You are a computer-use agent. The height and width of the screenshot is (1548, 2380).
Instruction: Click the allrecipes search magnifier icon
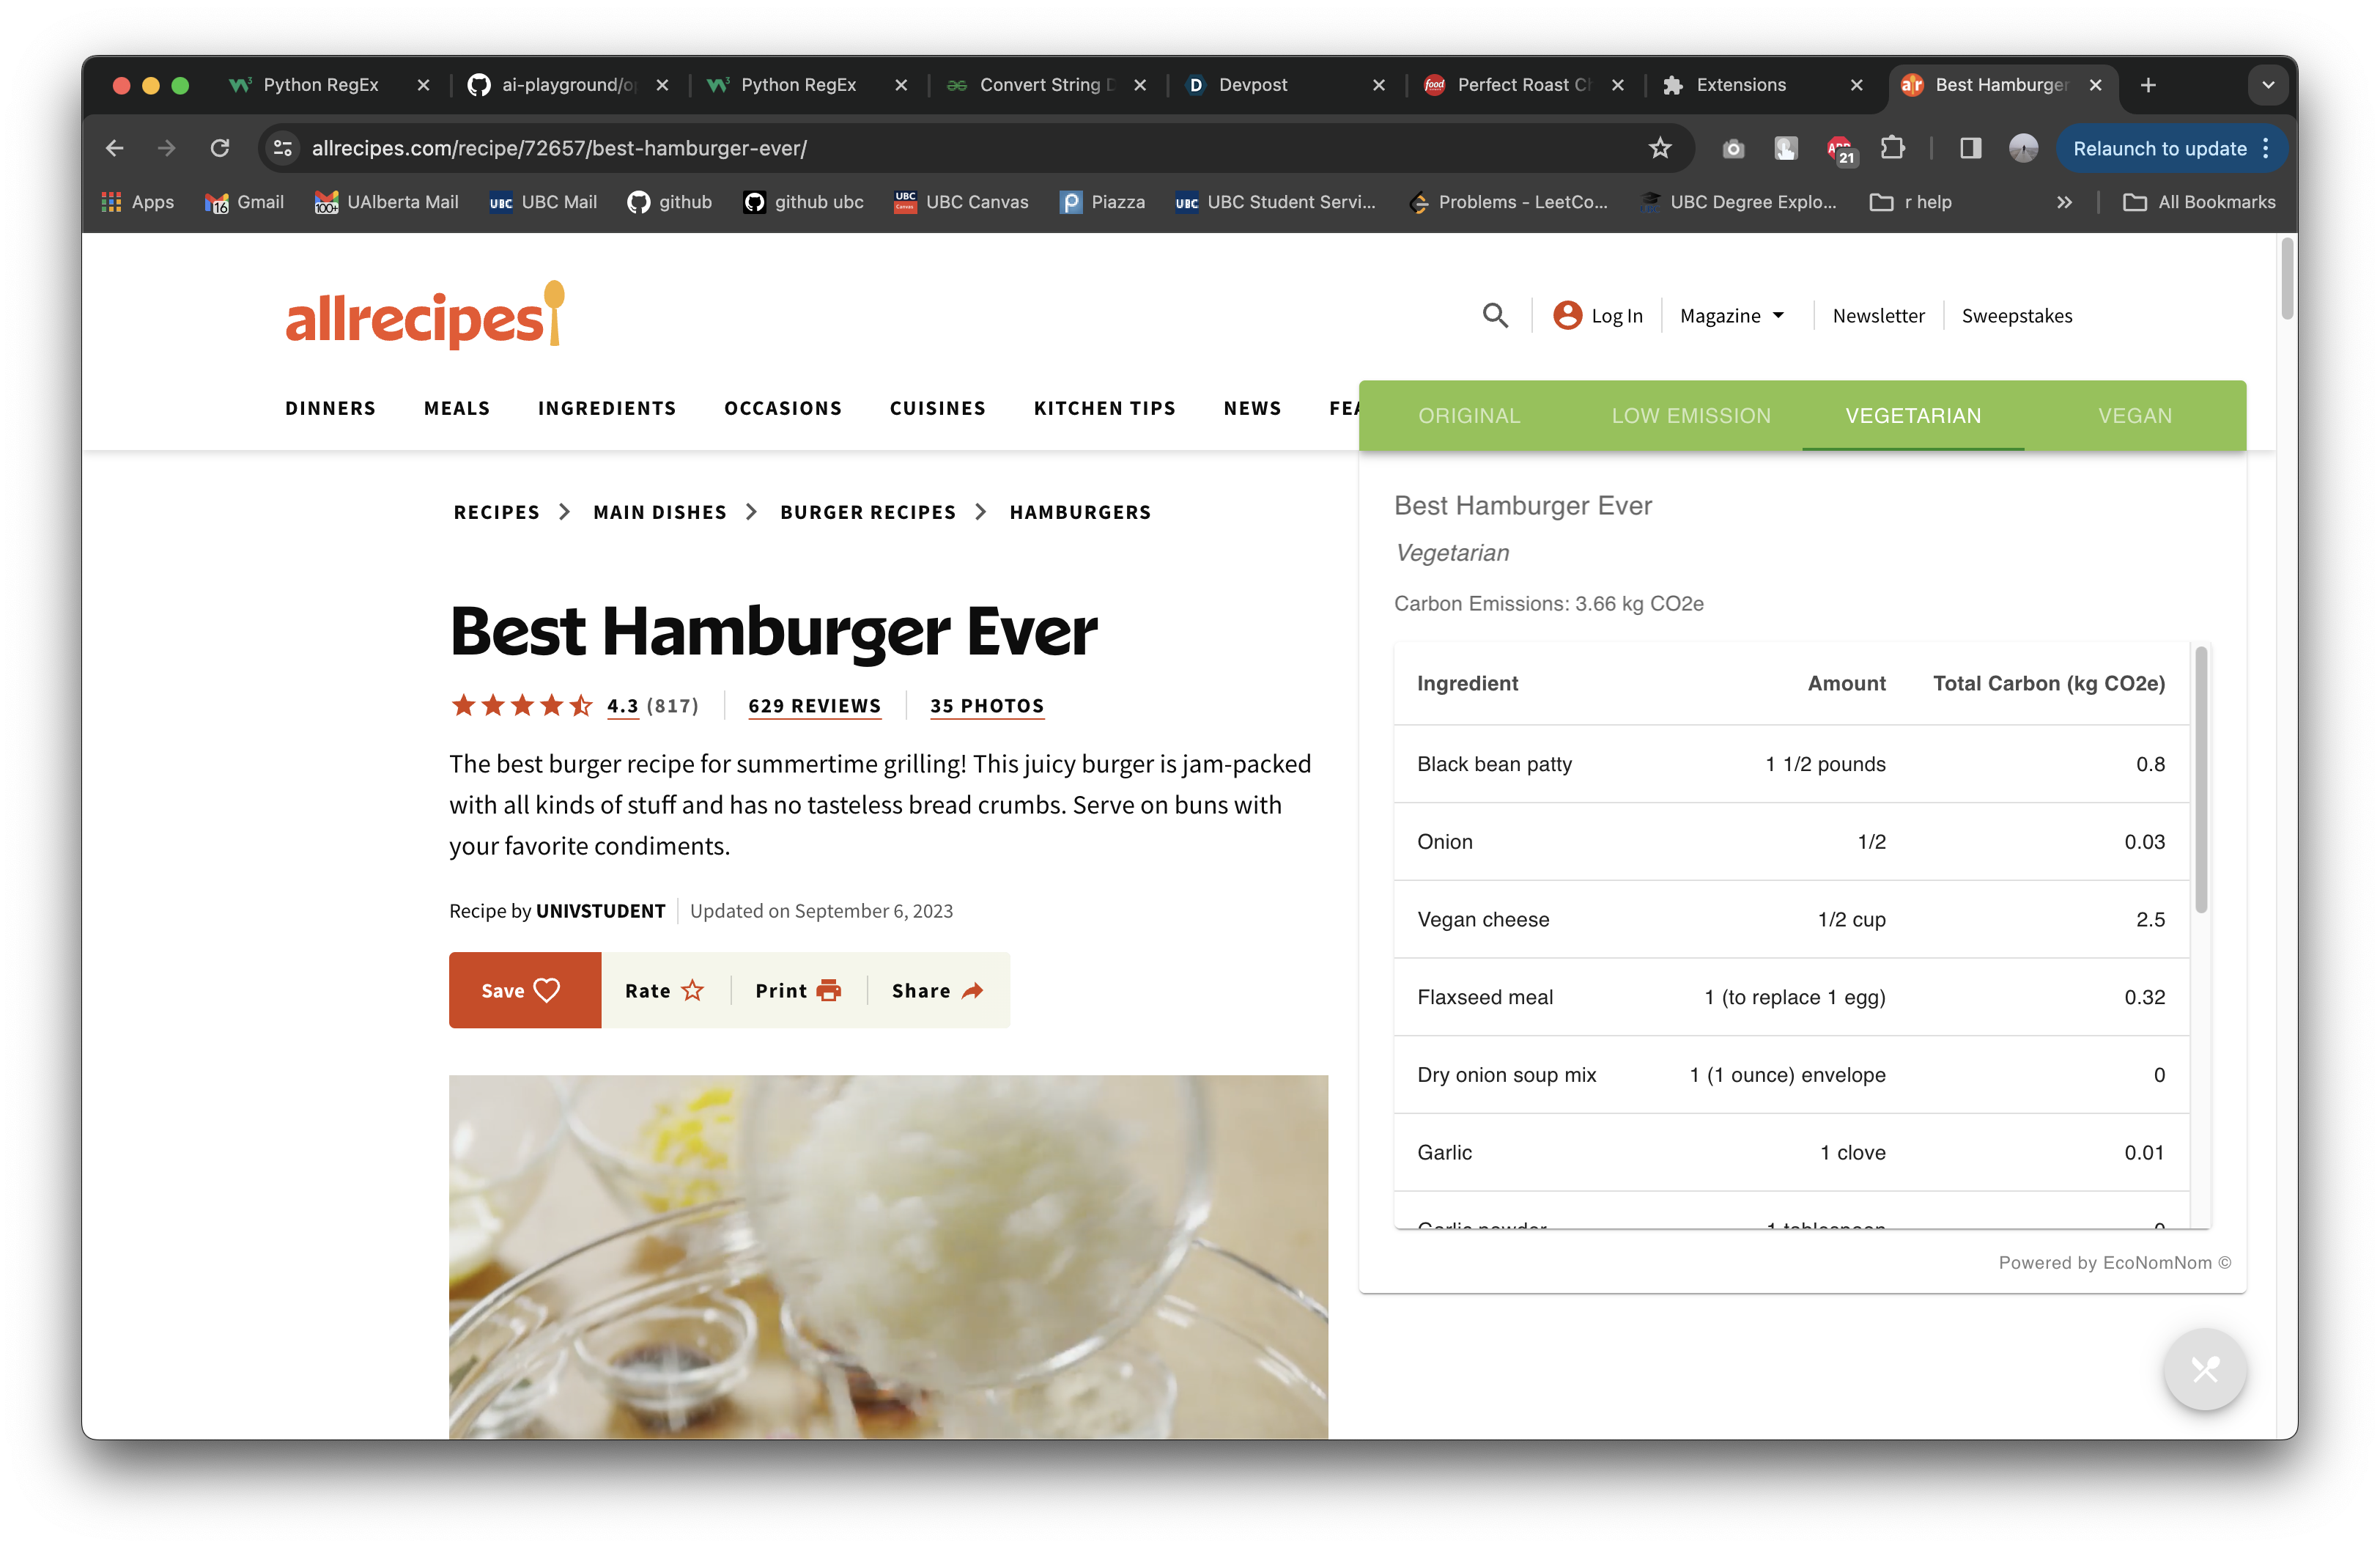tap(1494, 316)
